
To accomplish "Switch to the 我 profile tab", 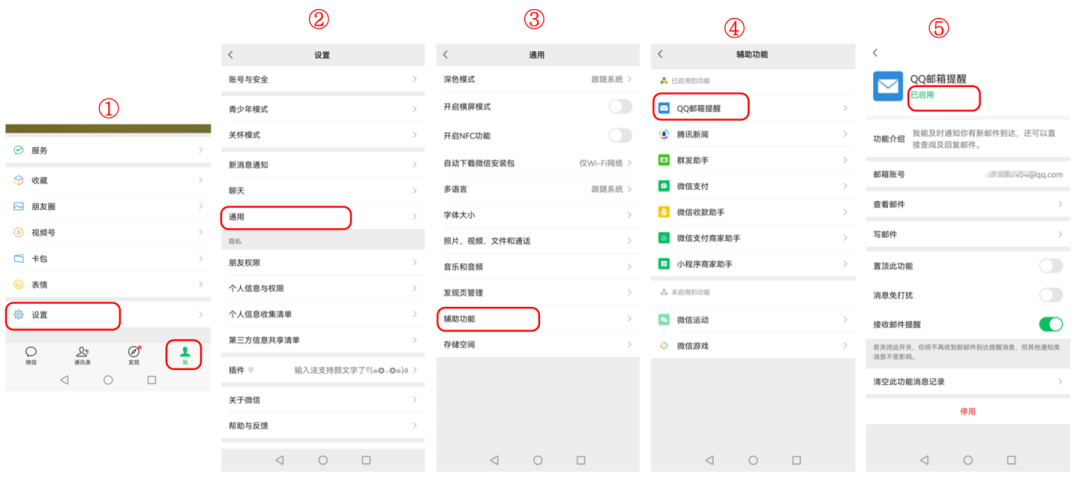I will pyautogui.click(x=185, y=355).
